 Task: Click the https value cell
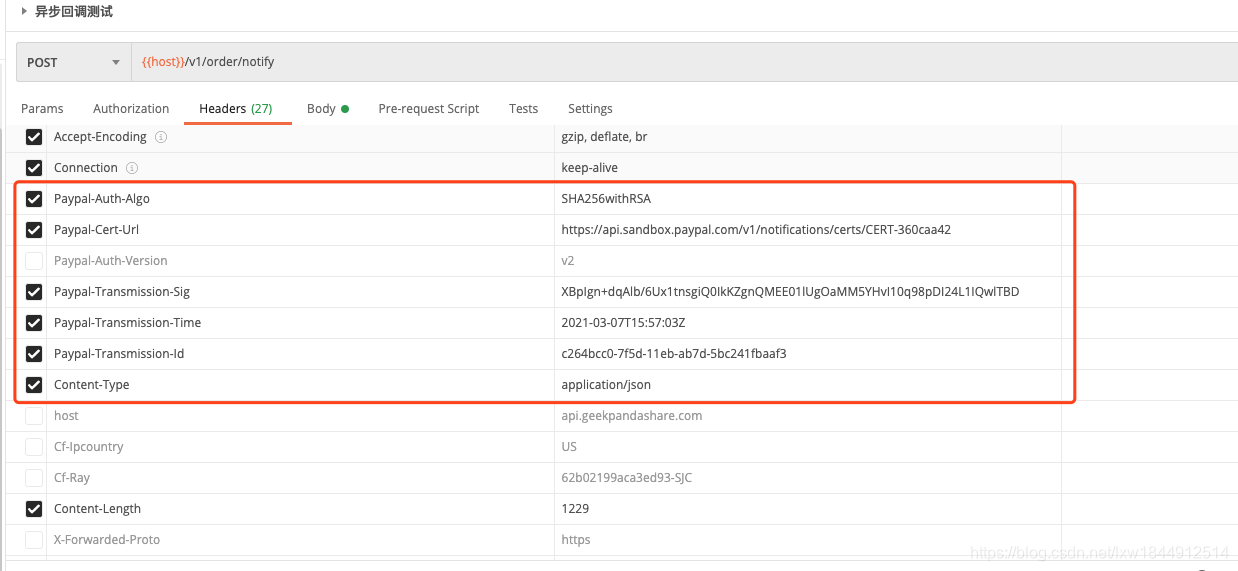808,540
